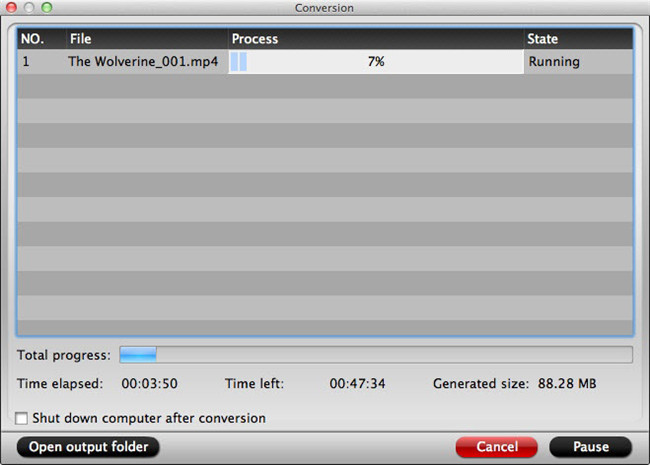The width and height of the screenshot is (650, 465).
Task: Select The Wolverine_001.mp4 file name
Action: pyautogui.click(x=143, y=62)
